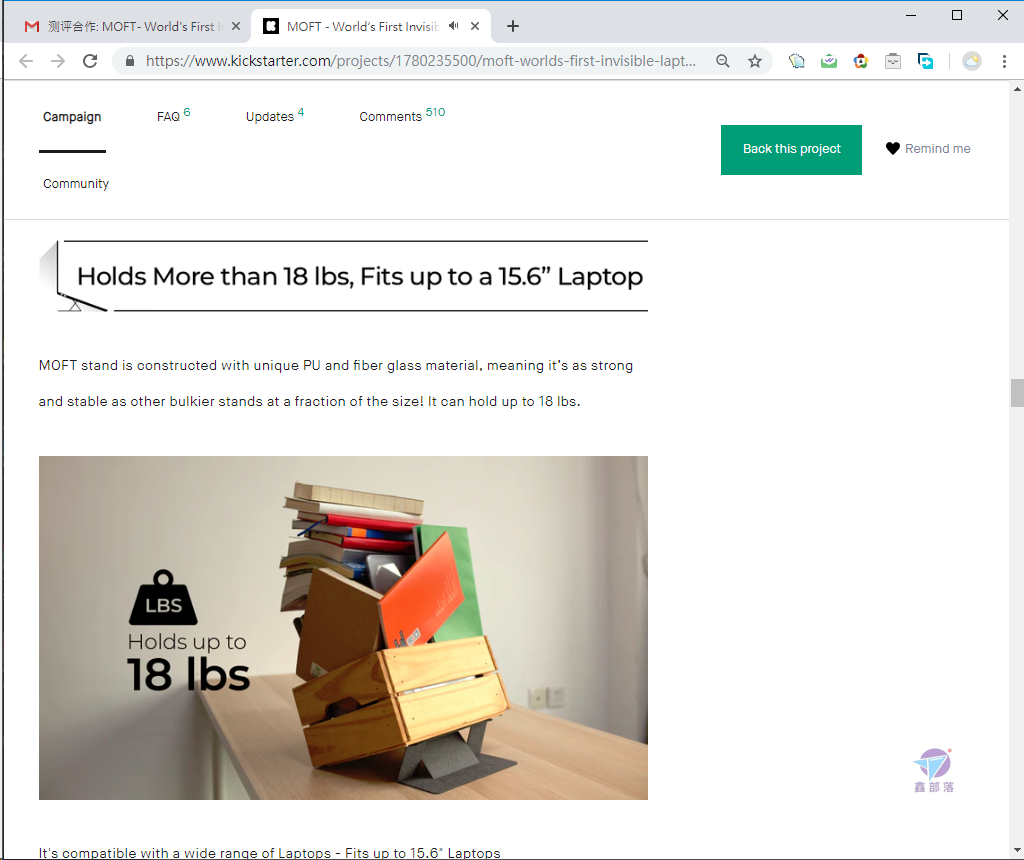This screenshot has width=1024, height=860.
Task: View site security lock info
Action: 130,61
